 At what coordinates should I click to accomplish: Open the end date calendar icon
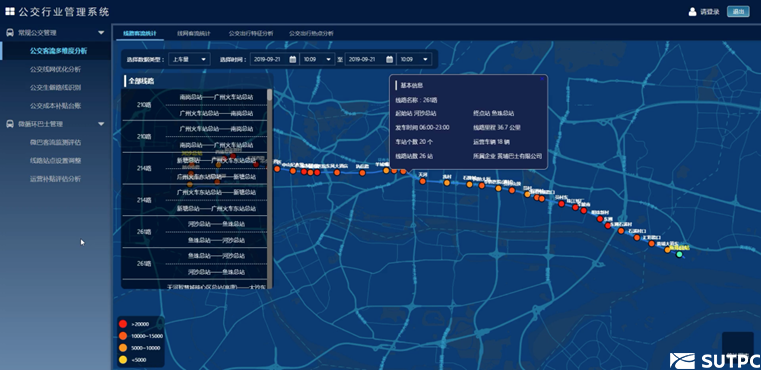tap(390, 59)
